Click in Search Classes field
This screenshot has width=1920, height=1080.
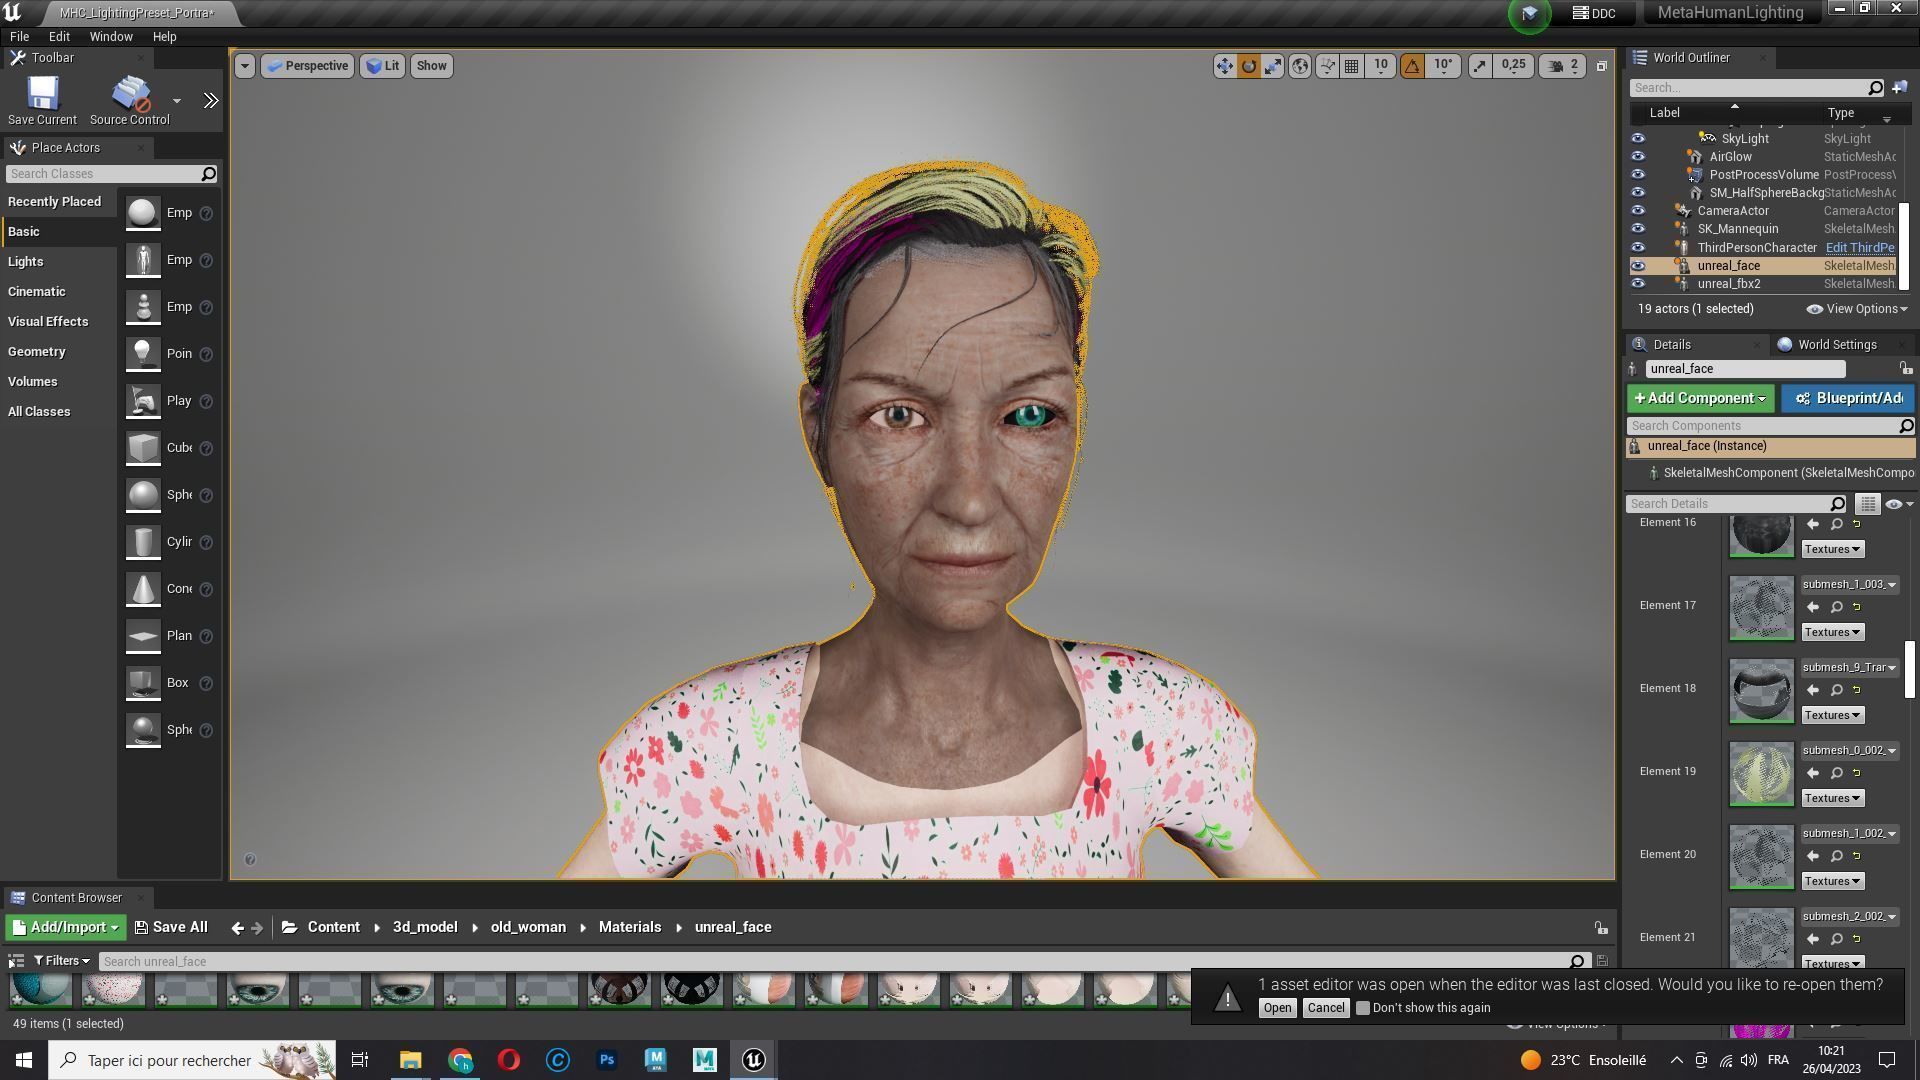click(x=111, y=174)
